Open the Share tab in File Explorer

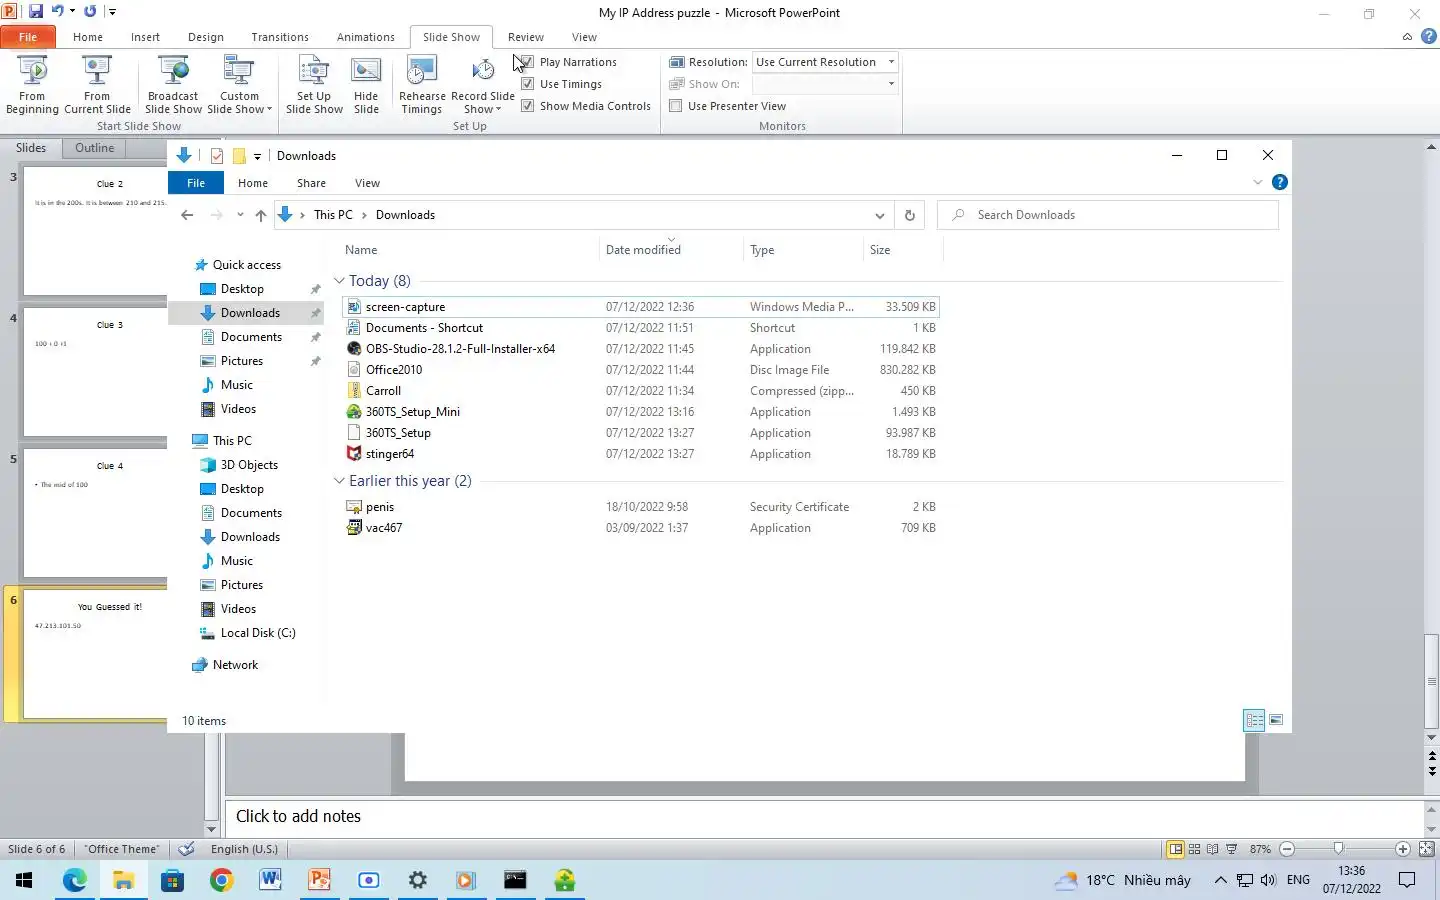click(x=311, y=183)
